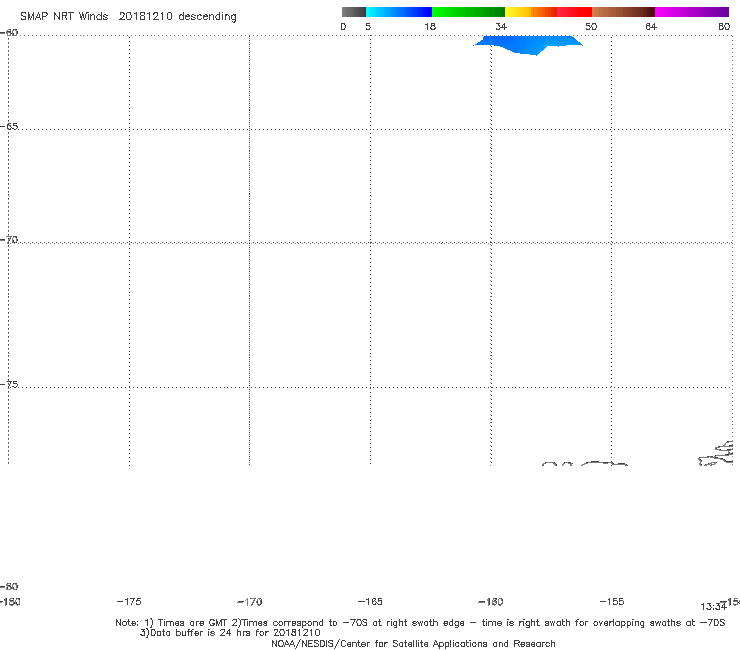Click the color bar label '50'
Screen dimensions: 740x650
(x=591, y=27)
